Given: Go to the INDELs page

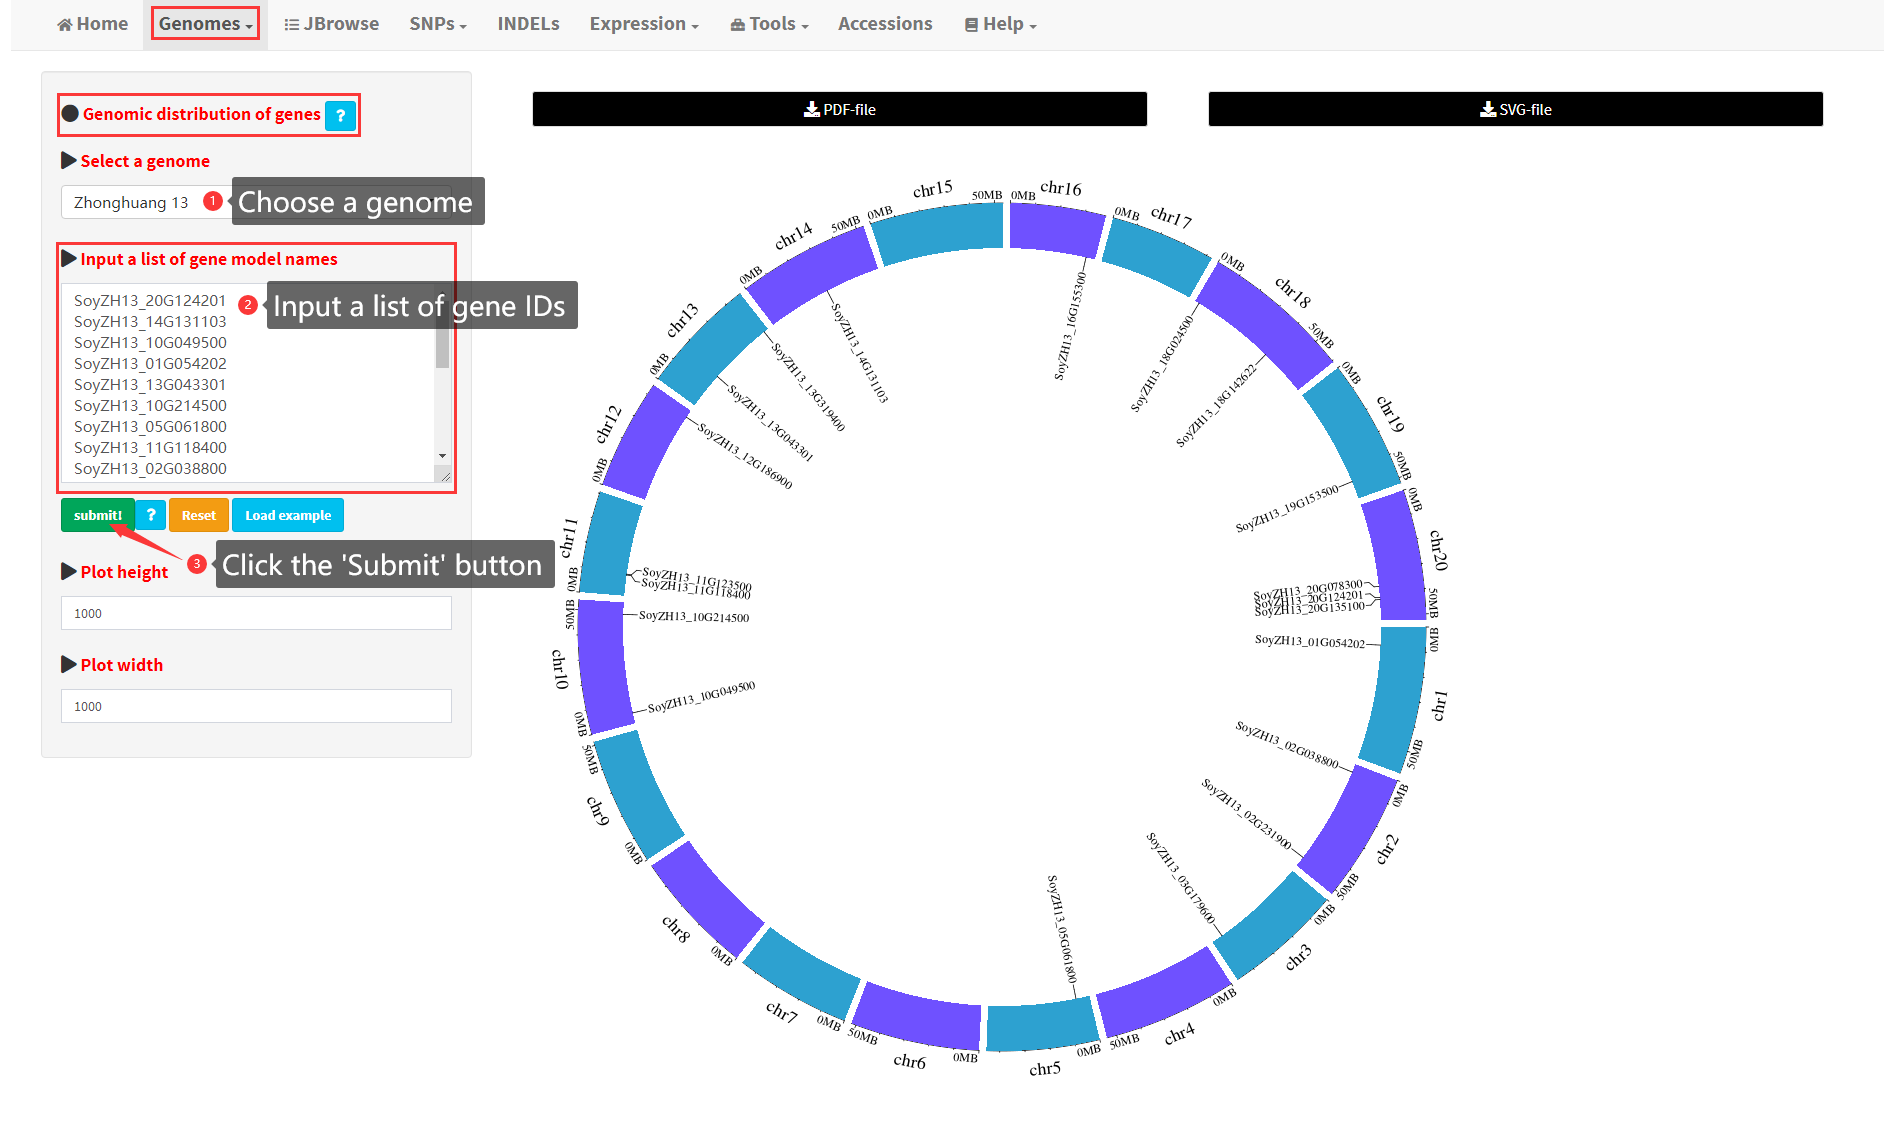Looking at the screenshot, I should point(528,24).
